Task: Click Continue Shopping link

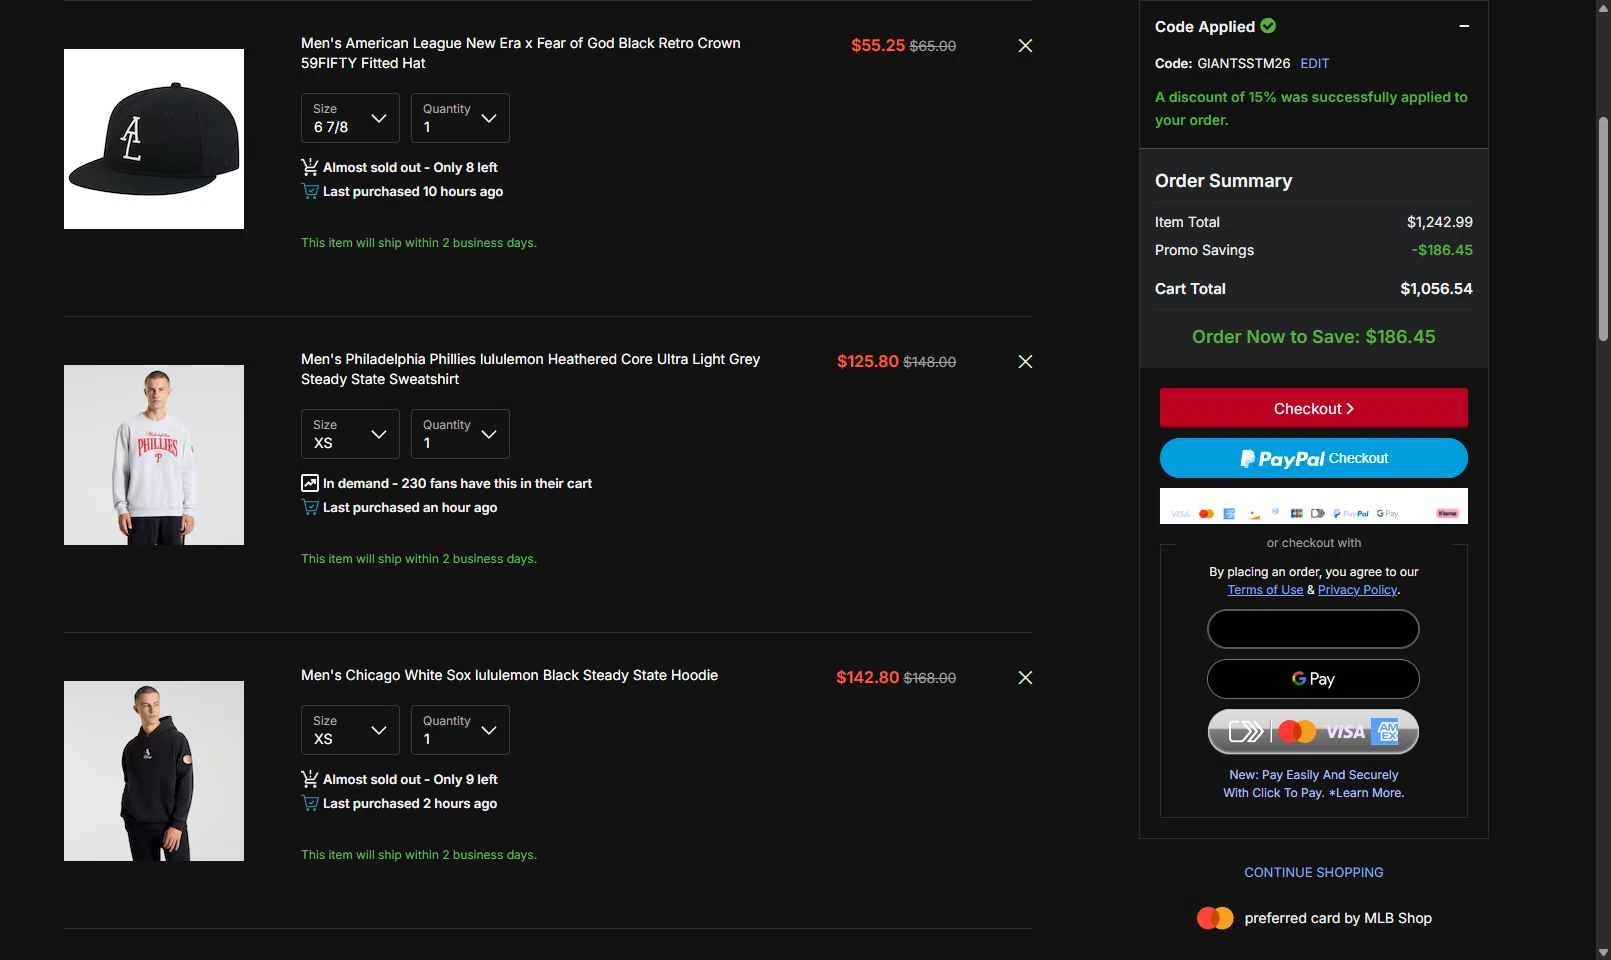Action: point(1314,872)
